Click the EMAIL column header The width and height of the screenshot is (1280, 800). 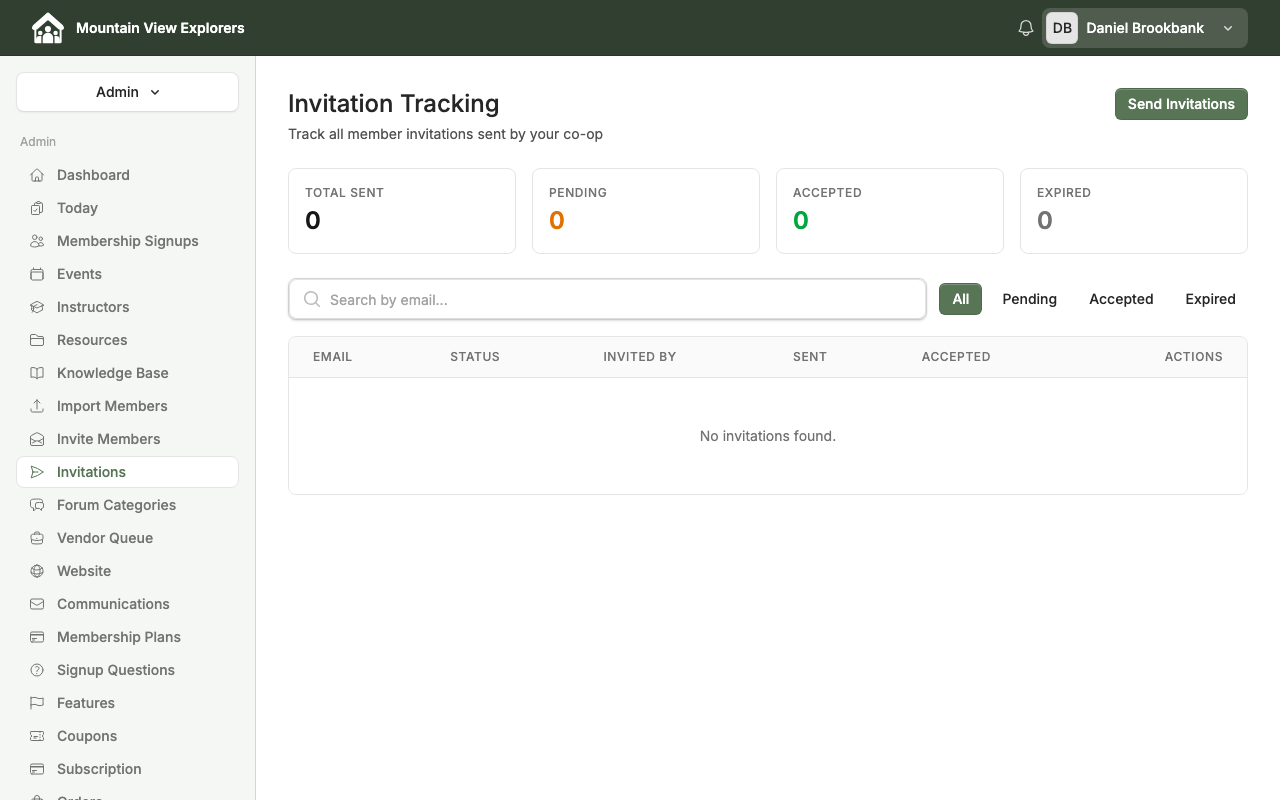point(332,357)
